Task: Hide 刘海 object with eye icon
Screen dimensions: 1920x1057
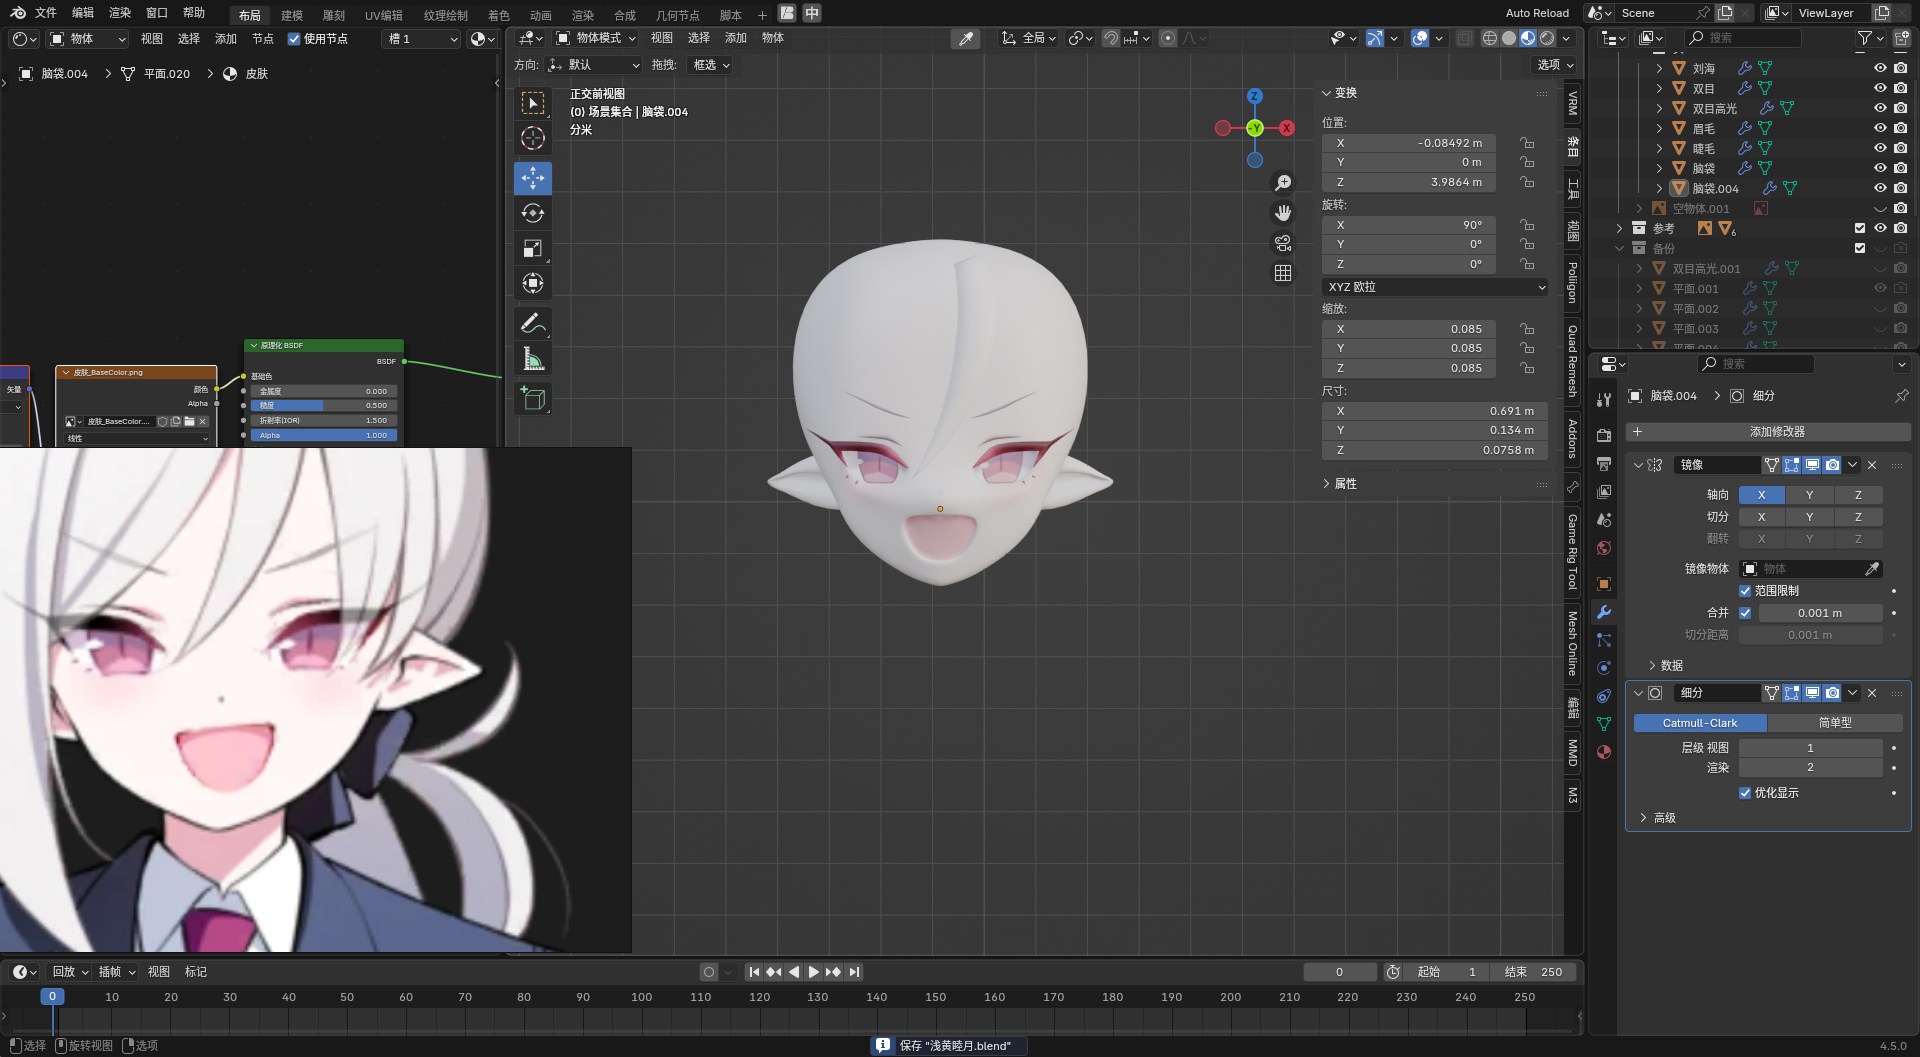Action: (x=1880, y=68)
